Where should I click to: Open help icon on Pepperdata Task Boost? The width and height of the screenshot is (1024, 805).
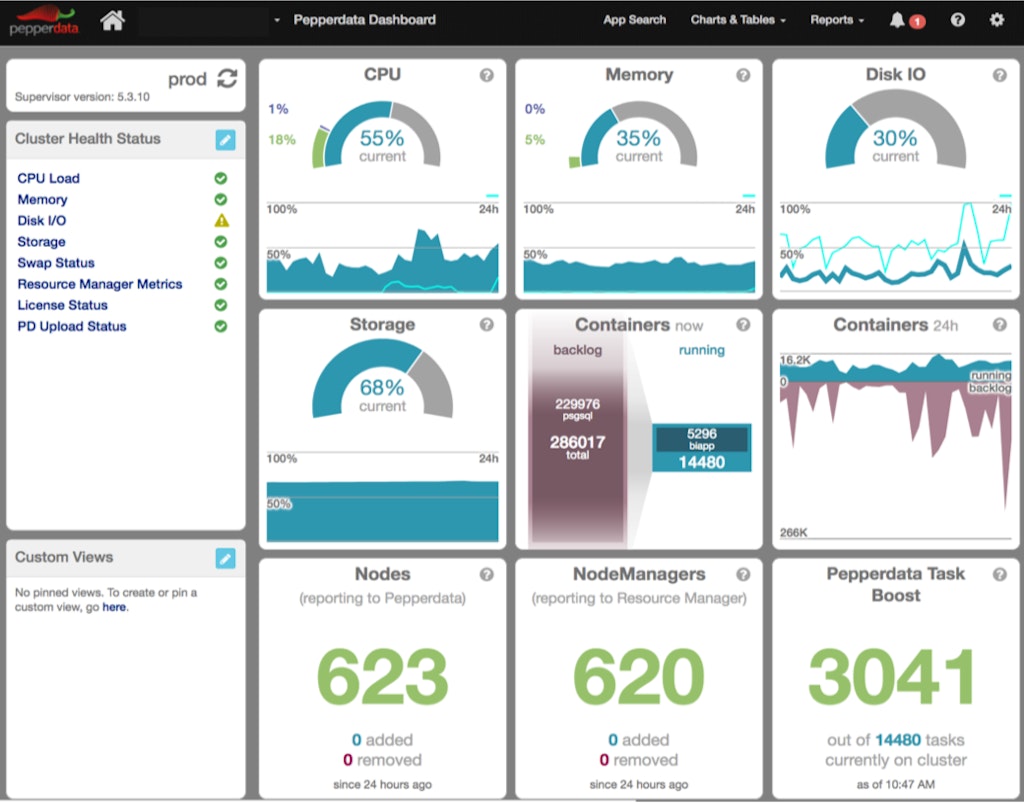(x=999, y=575)
